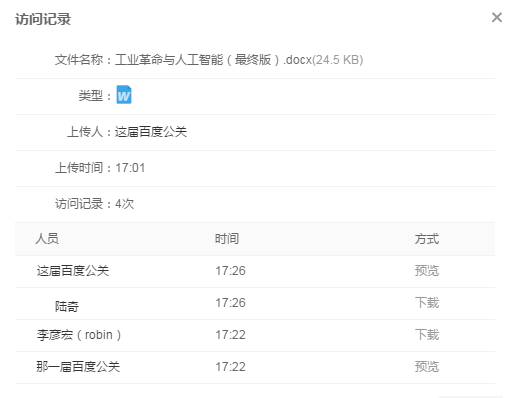Screen dimensions: 513x398
Task: Click the Word document type icon
Action: coord(124,95)
